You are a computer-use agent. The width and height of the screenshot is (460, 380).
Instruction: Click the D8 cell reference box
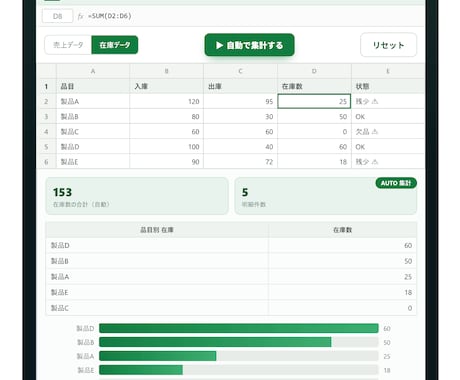click(58, 16)
